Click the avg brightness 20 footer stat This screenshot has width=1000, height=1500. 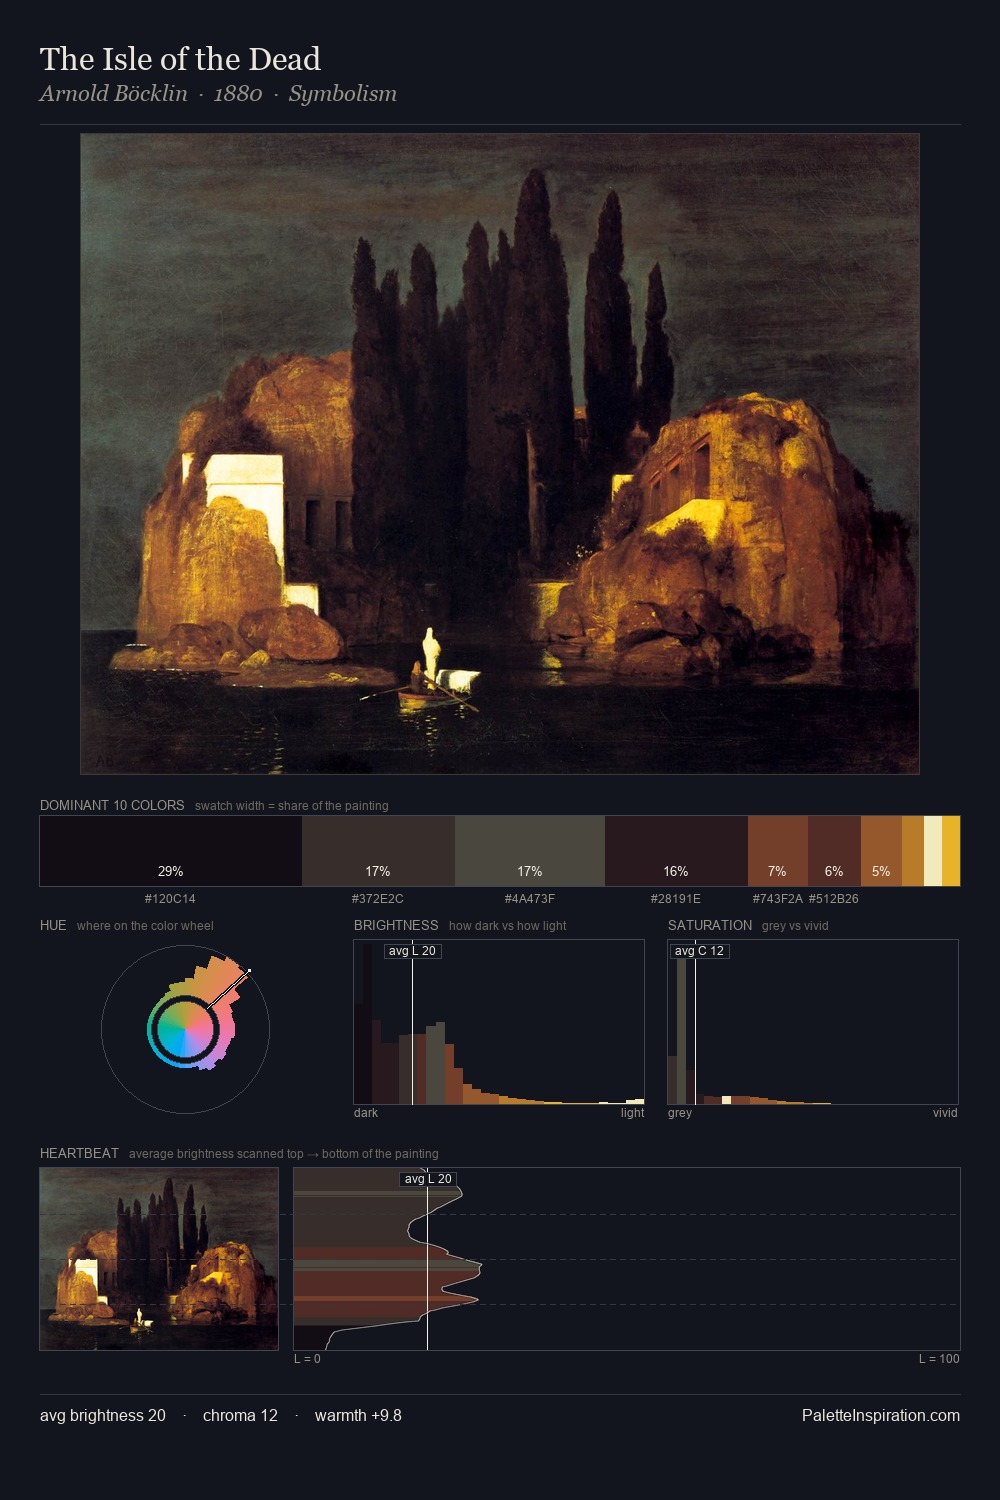tap(103, 1415)
